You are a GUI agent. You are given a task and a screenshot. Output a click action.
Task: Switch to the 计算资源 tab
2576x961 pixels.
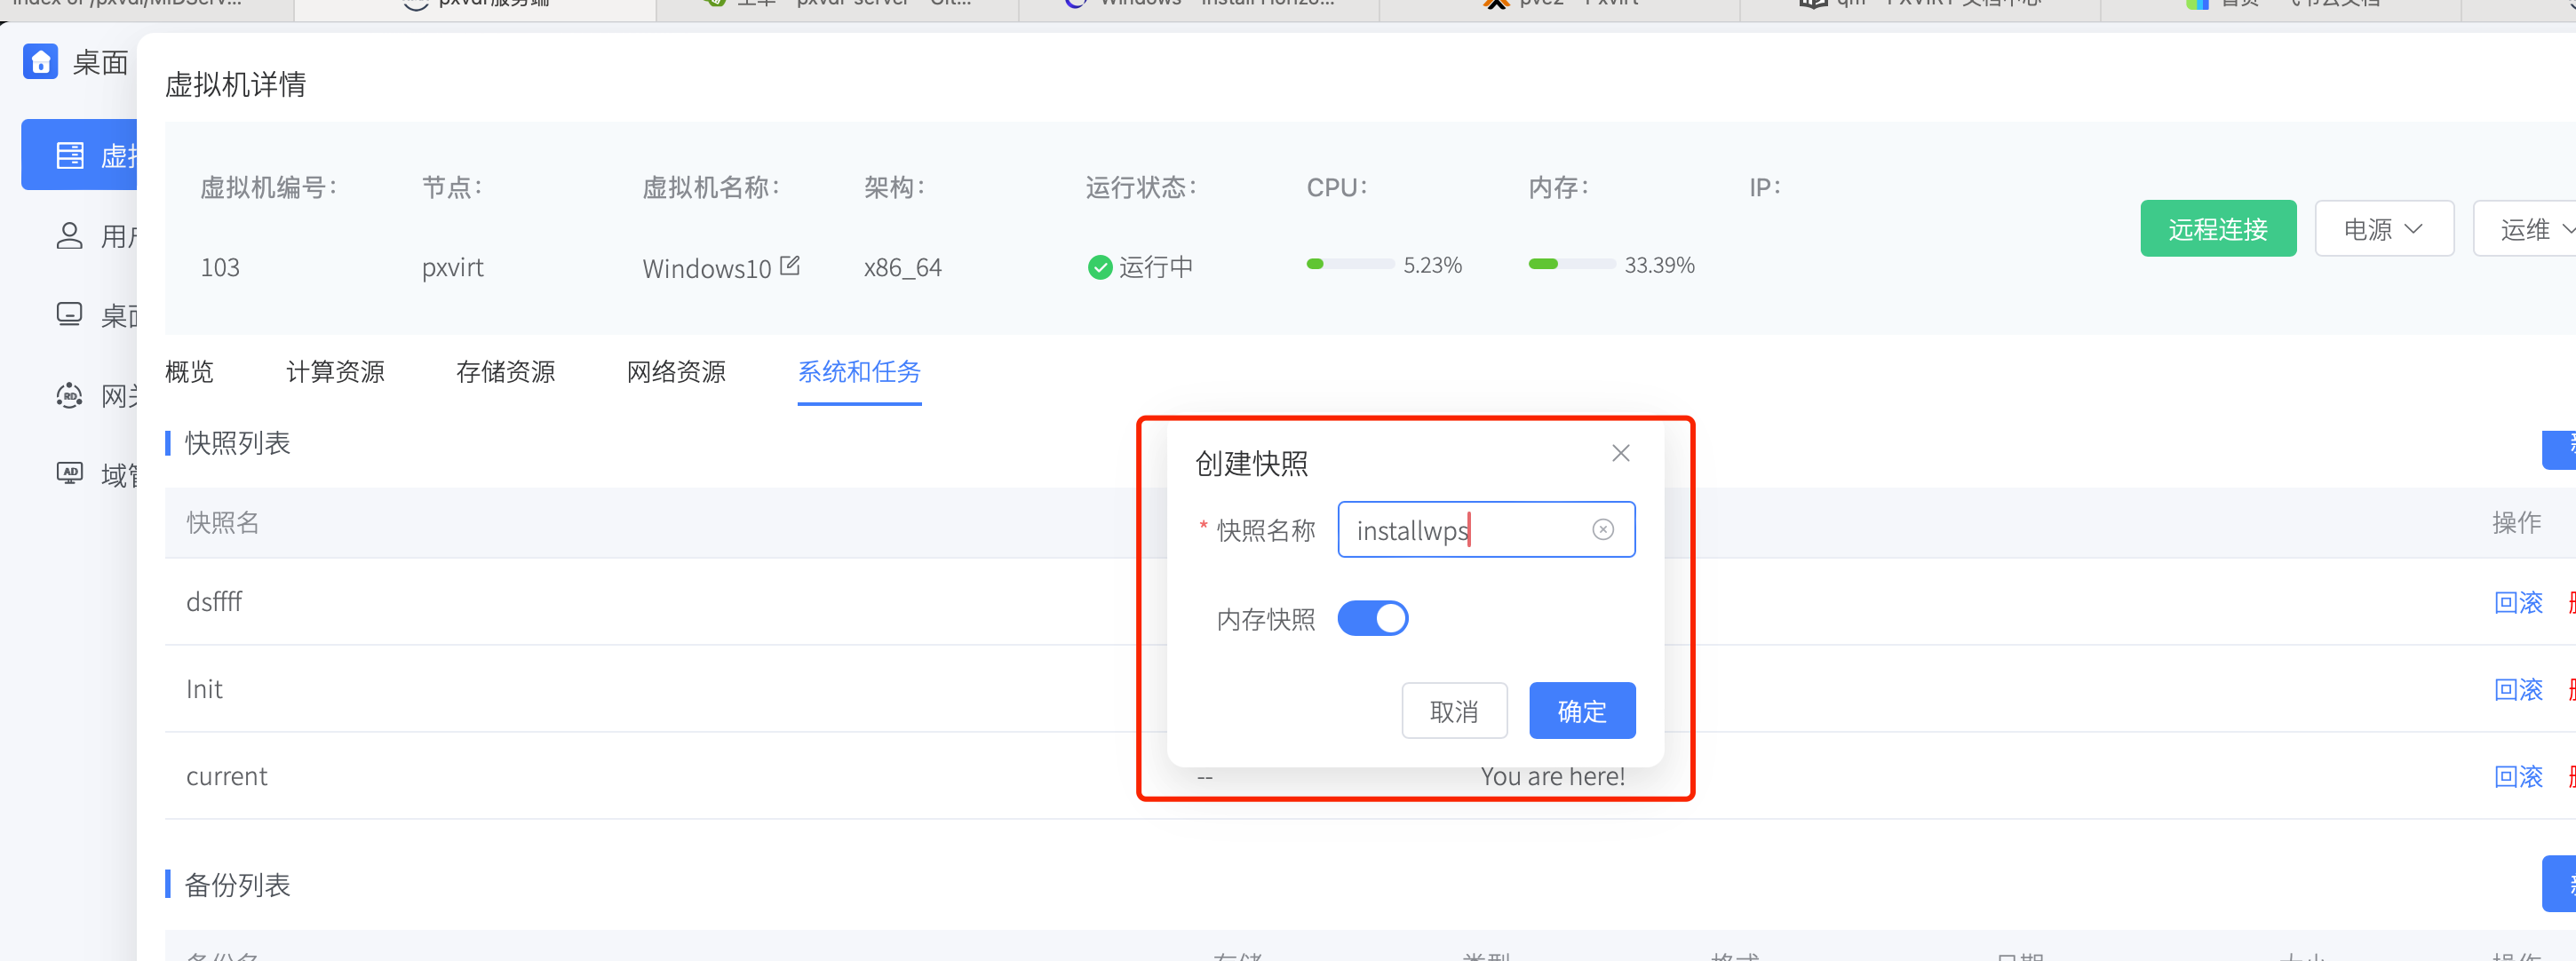pos(335,372)
